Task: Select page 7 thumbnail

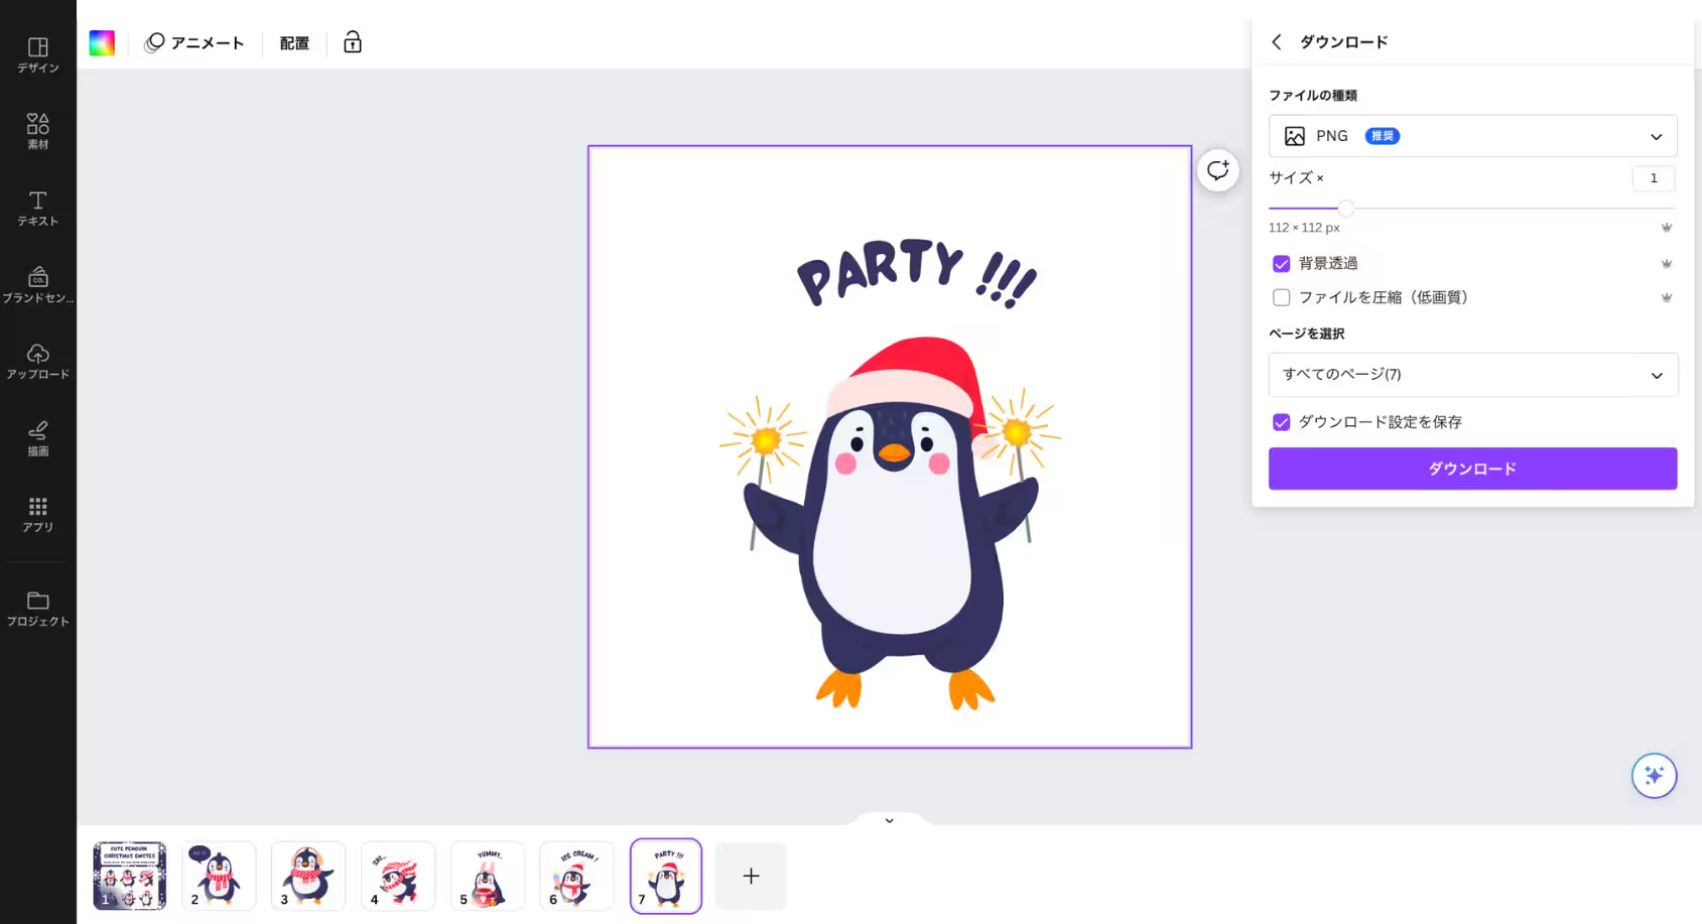Action: 666,876
